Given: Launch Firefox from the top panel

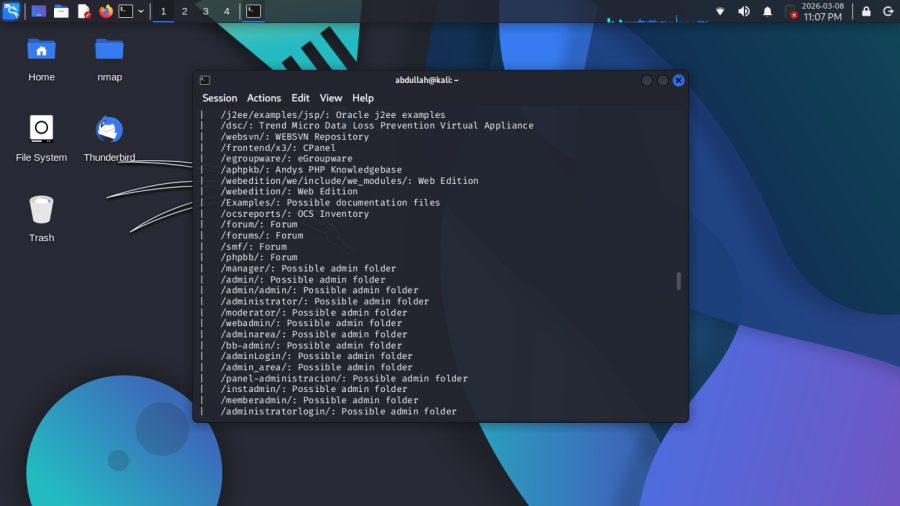Looking at the screenshot, I should click(x=107, y=11).
